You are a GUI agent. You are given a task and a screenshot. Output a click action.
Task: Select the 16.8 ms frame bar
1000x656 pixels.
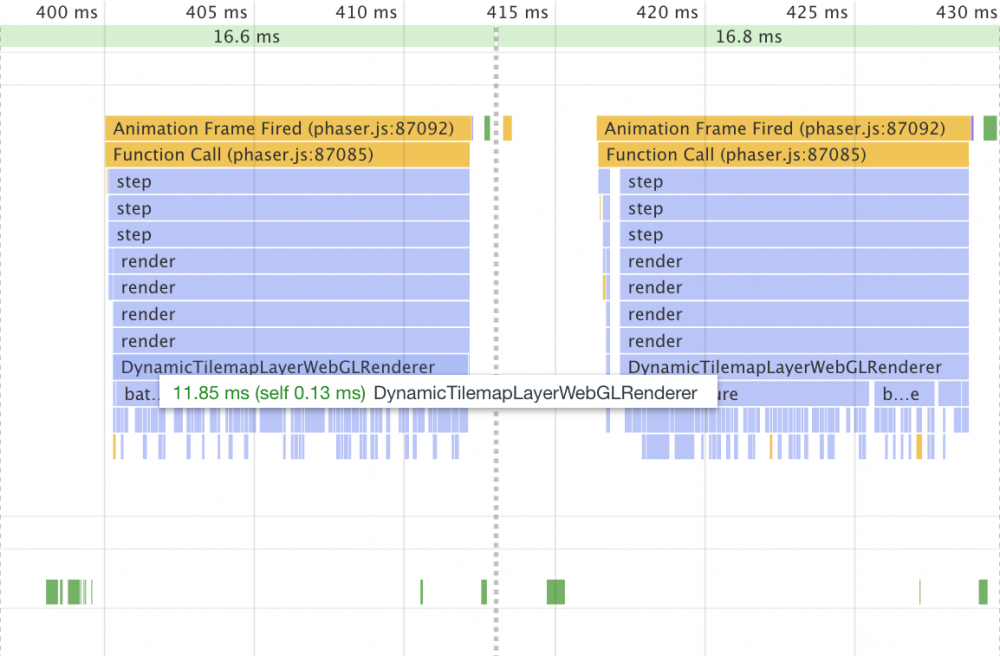[748, 37]
